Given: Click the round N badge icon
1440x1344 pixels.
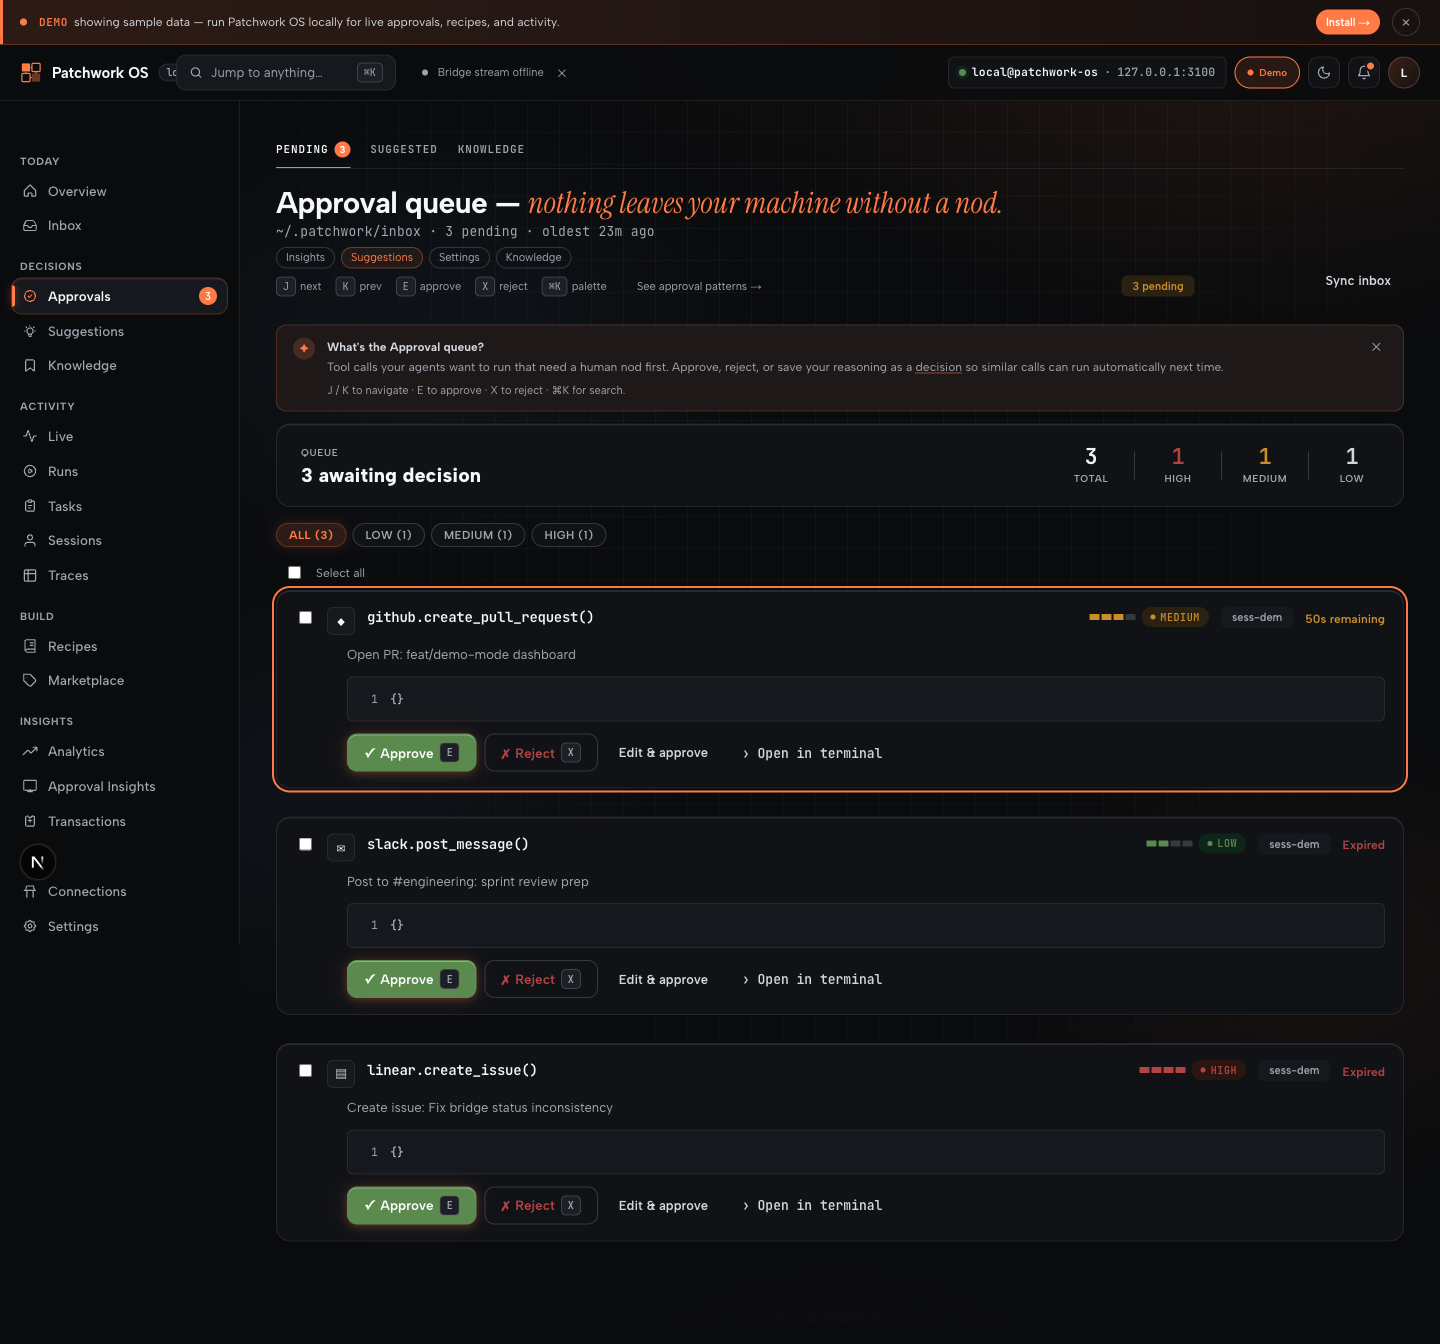Looking at the screenshot, I should [x=38, y=862].
